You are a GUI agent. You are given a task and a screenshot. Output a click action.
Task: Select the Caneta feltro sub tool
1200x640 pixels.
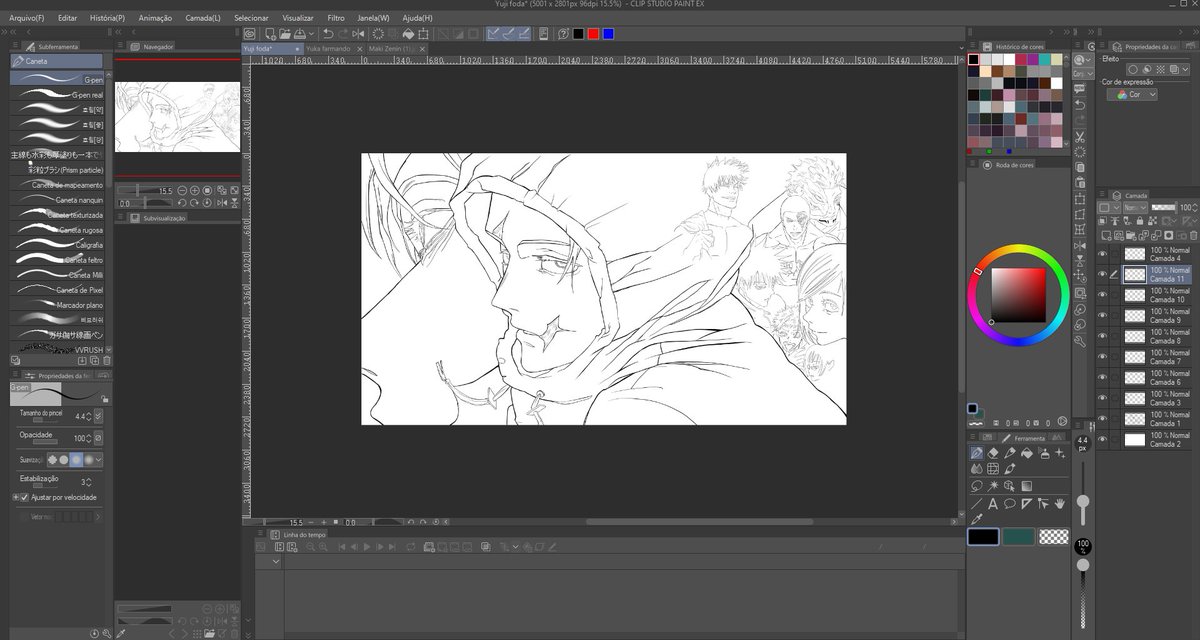[58, 260]
